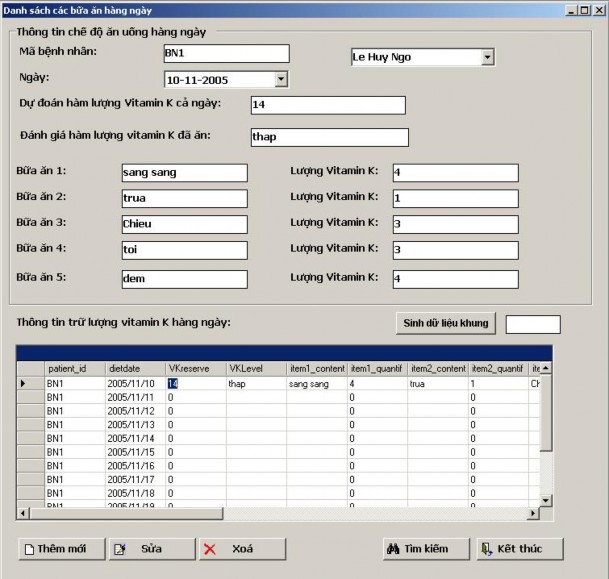The height and width of the screenshot is (579, 609).
Task: Click the Bữa ăn 3 field containing Chieu
Action: (183, 224)
